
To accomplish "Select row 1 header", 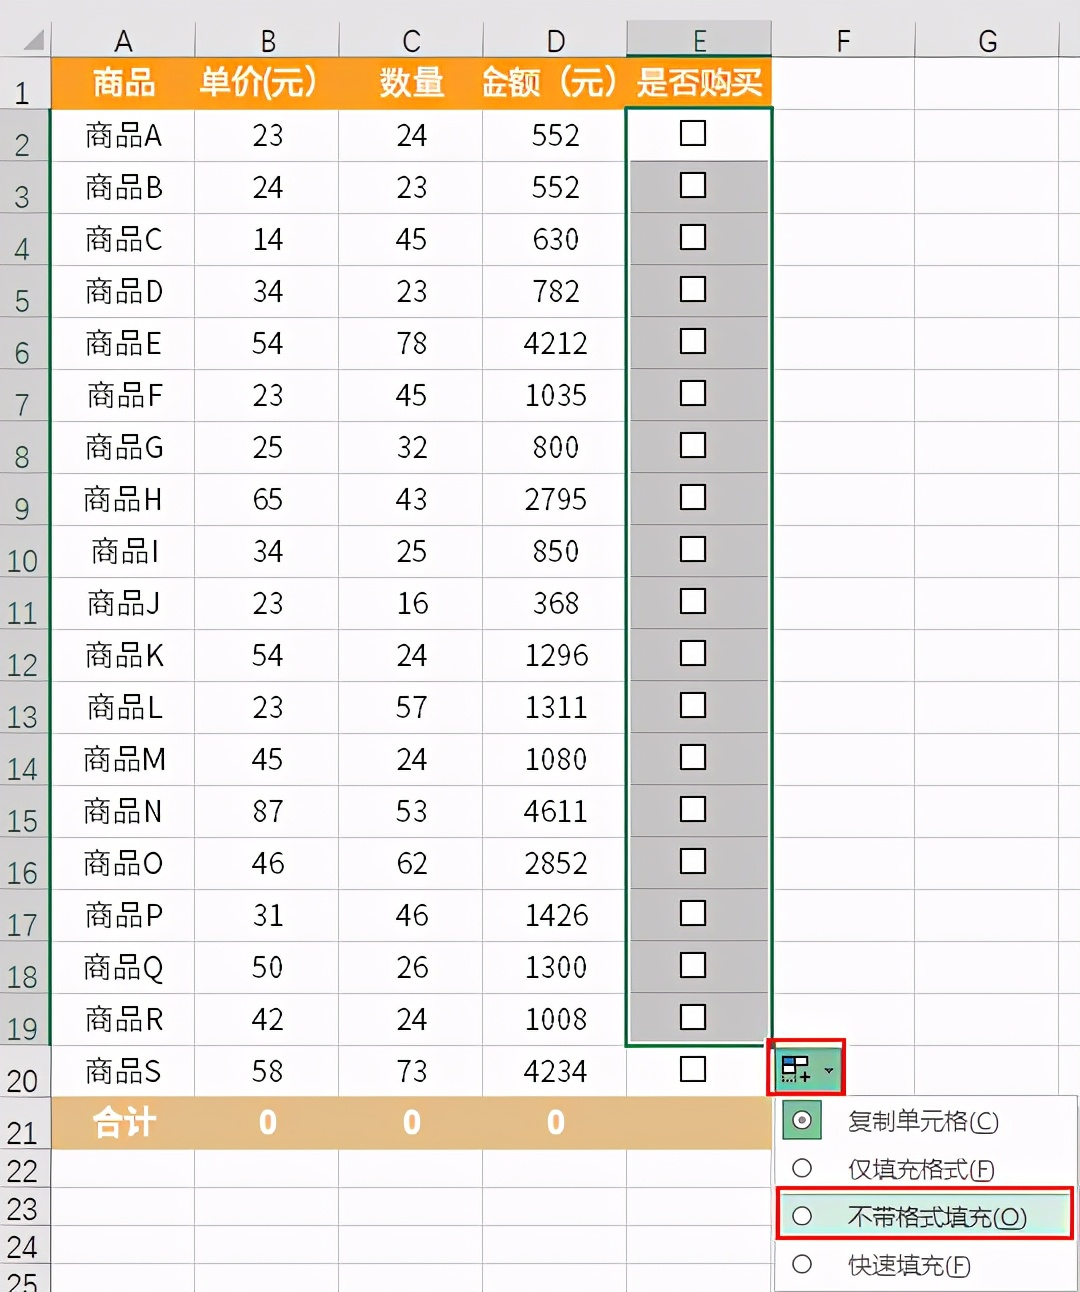I will 24,83.
